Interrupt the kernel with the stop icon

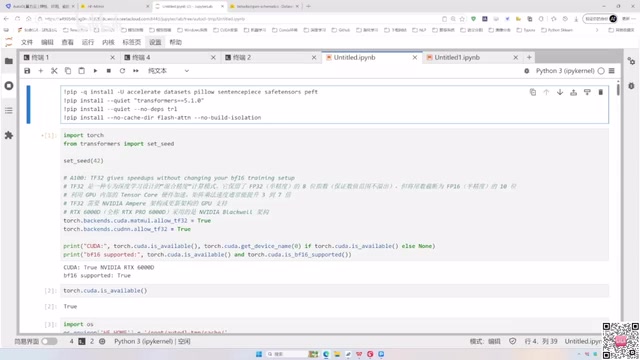[109, 71]
